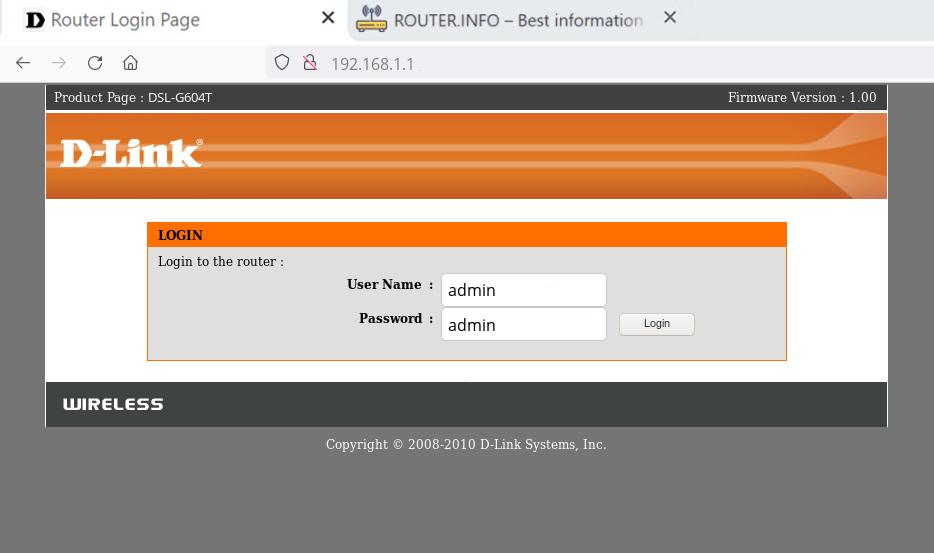
Task: Open the shield tracking protection icon
Action: 282,62
